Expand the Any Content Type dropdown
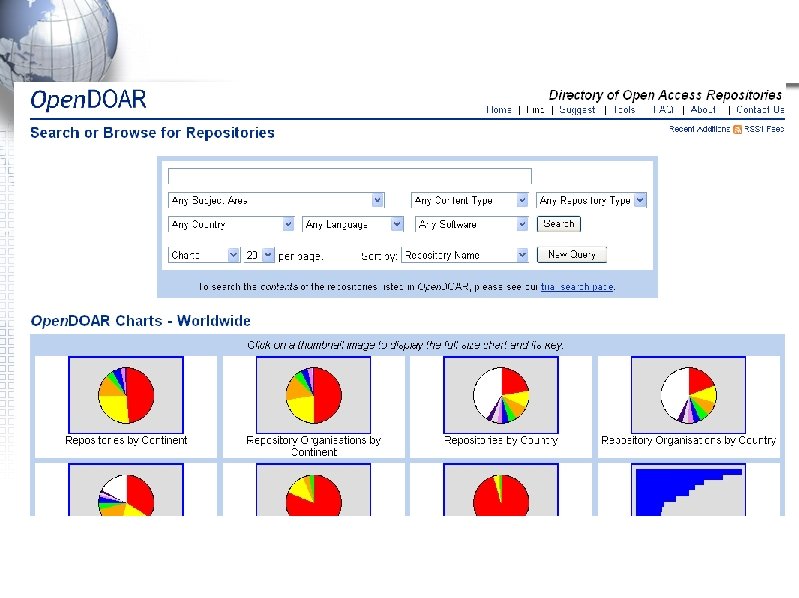Screen dimensions: 799x598 (469, 200)
